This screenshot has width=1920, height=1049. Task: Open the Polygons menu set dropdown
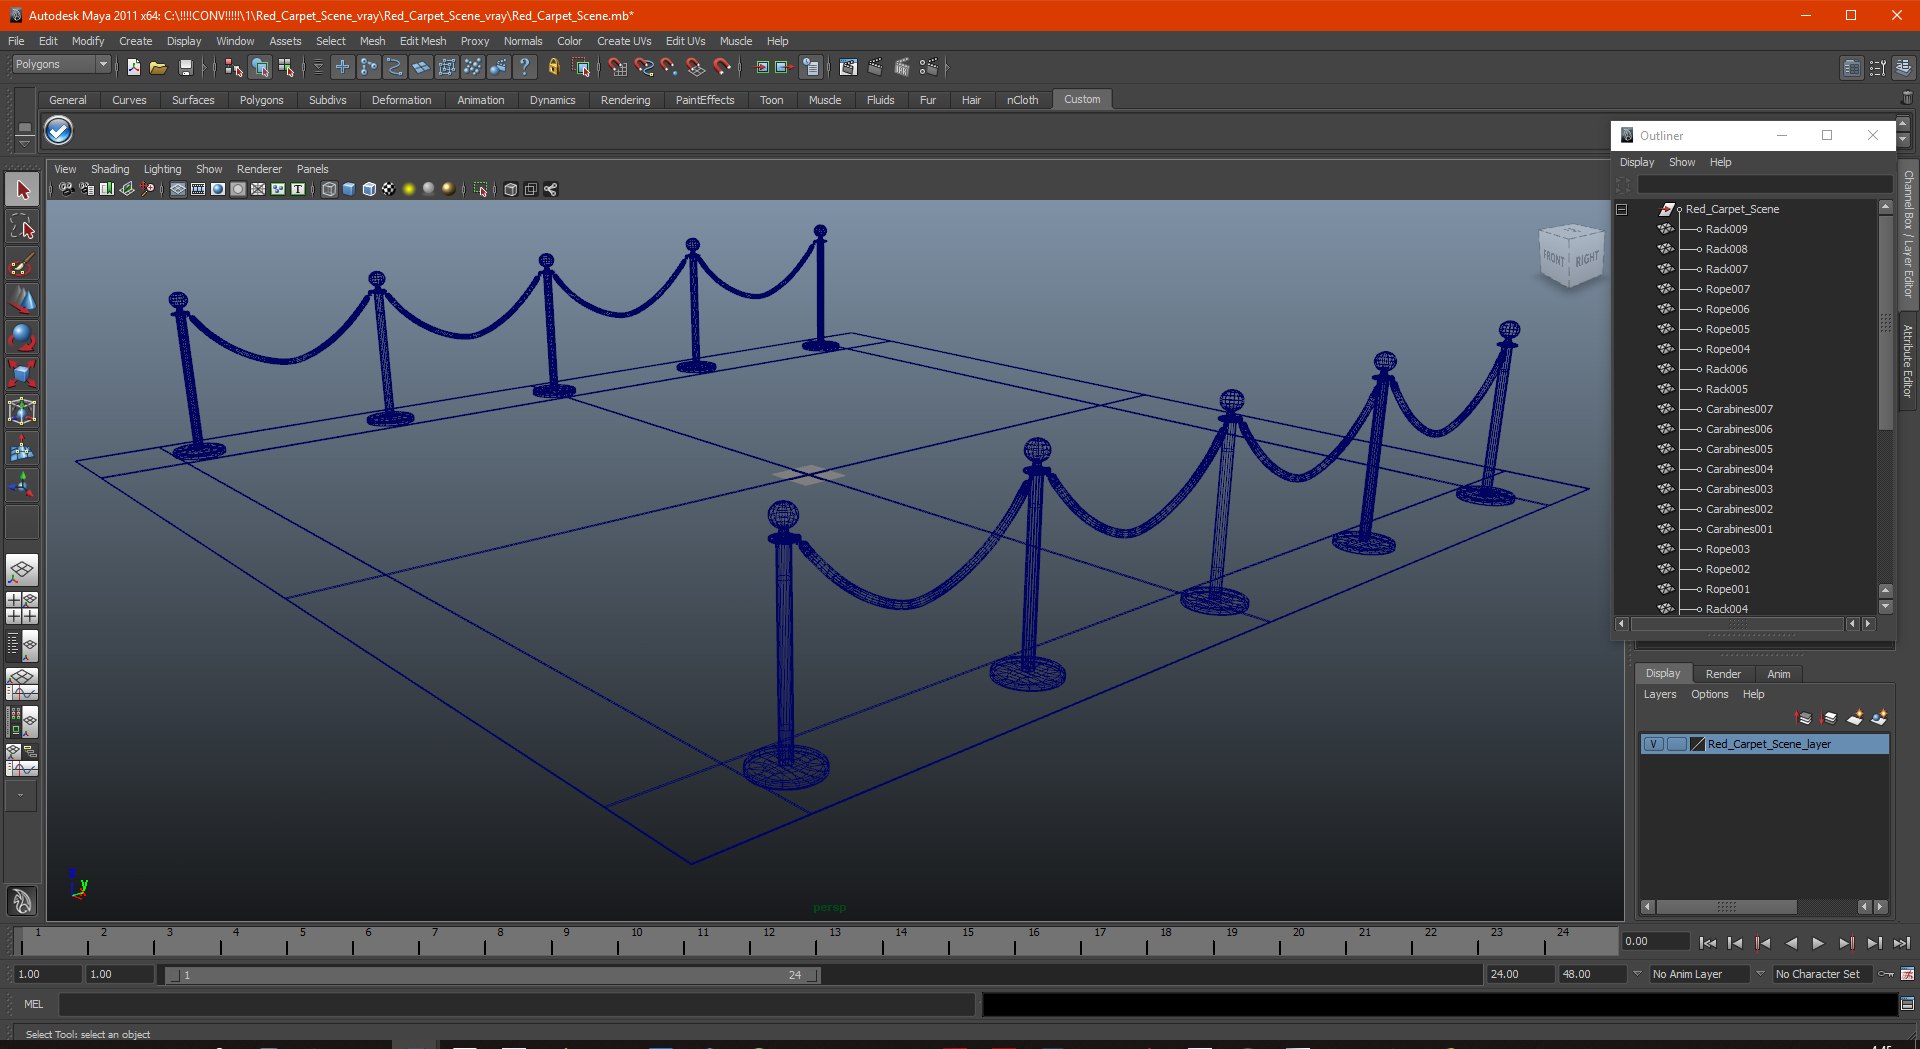coord(61,64)
